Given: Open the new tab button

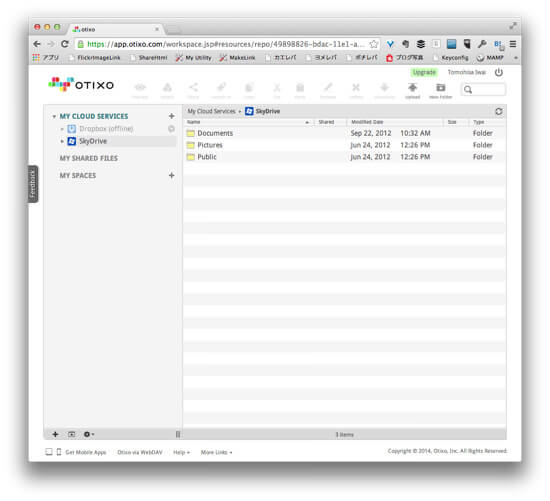Looking at the screenshot, I should [173, 30].
